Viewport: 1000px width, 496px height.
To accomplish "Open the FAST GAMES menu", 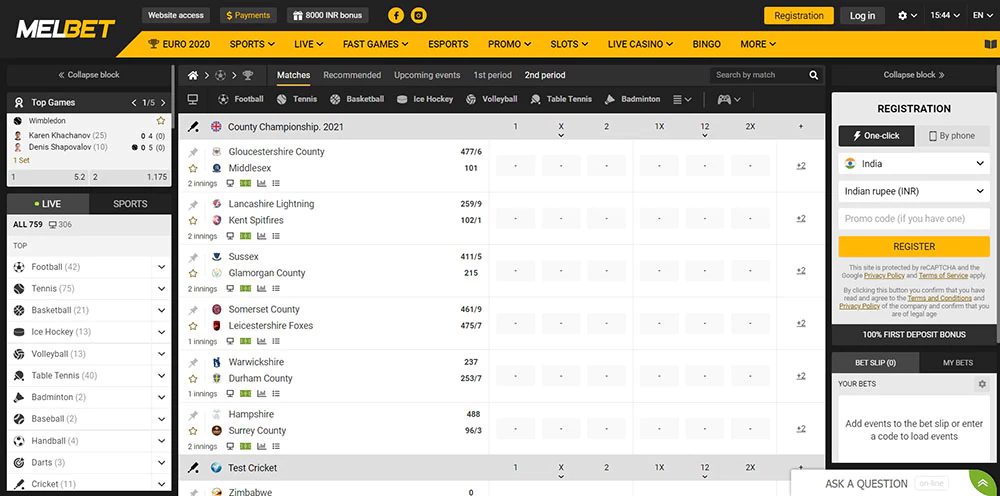I will (x=376, y=44).
